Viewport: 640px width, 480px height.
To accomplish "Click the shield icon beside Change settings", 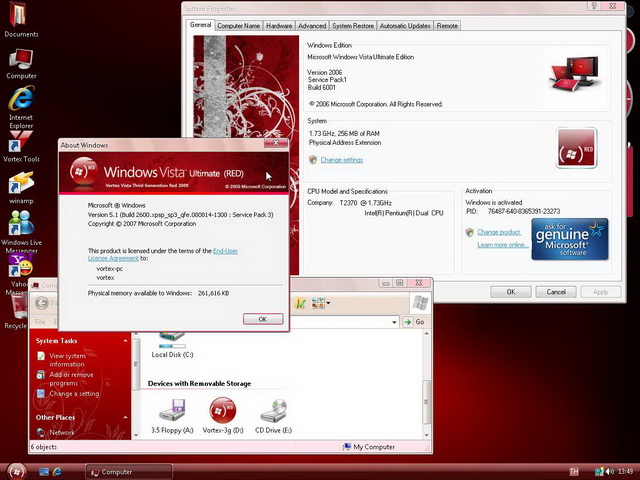I will (313, 160).
